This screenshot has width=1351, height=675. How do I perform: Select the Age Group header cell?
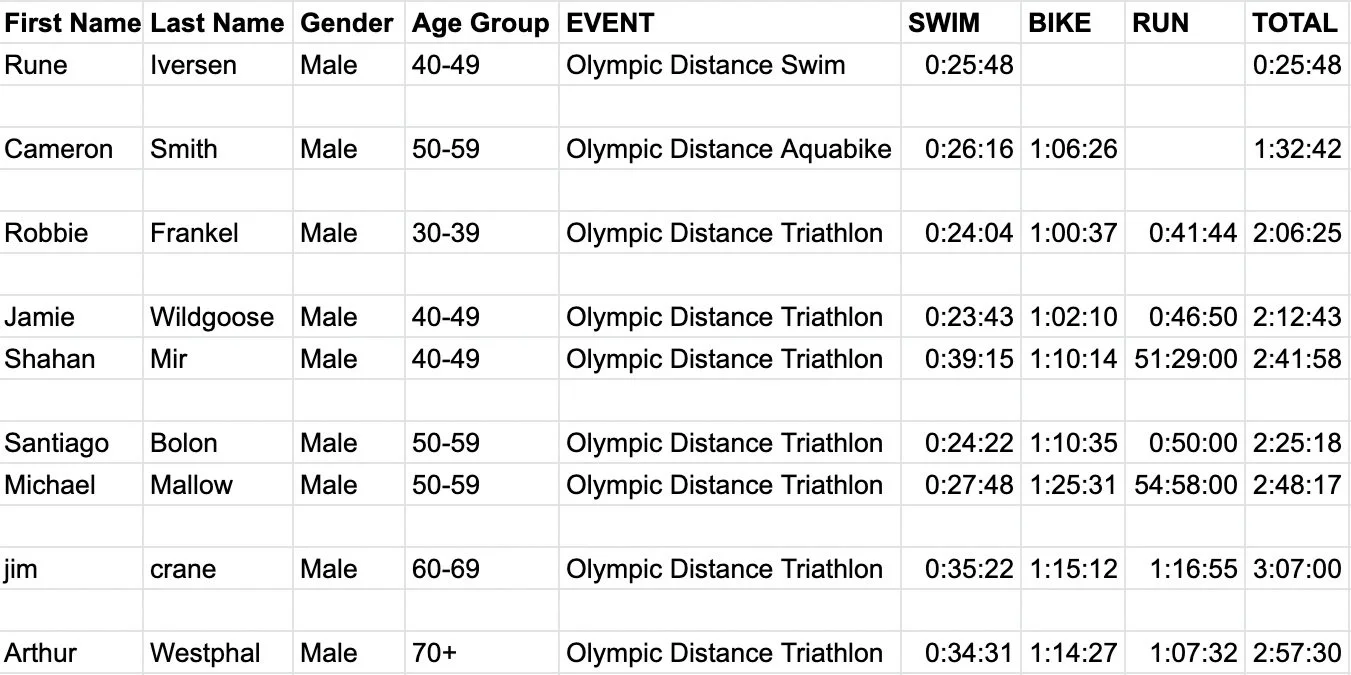click(x=480, y=23)
